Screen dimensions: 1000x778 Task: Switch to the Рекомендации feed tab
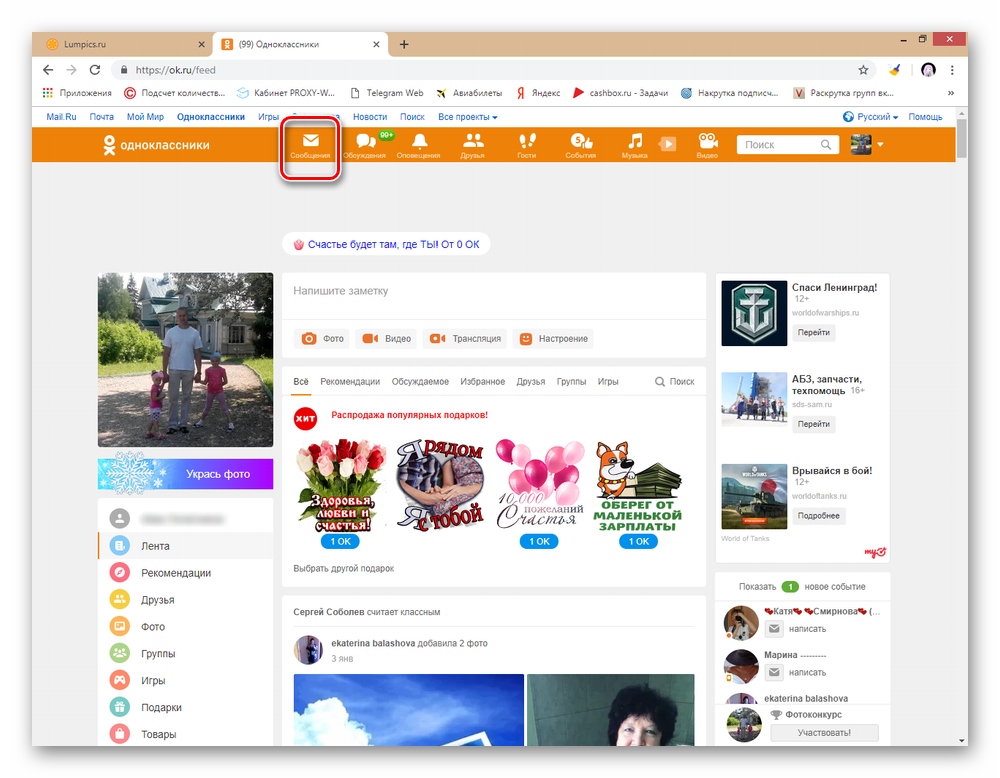coord(350,382)
